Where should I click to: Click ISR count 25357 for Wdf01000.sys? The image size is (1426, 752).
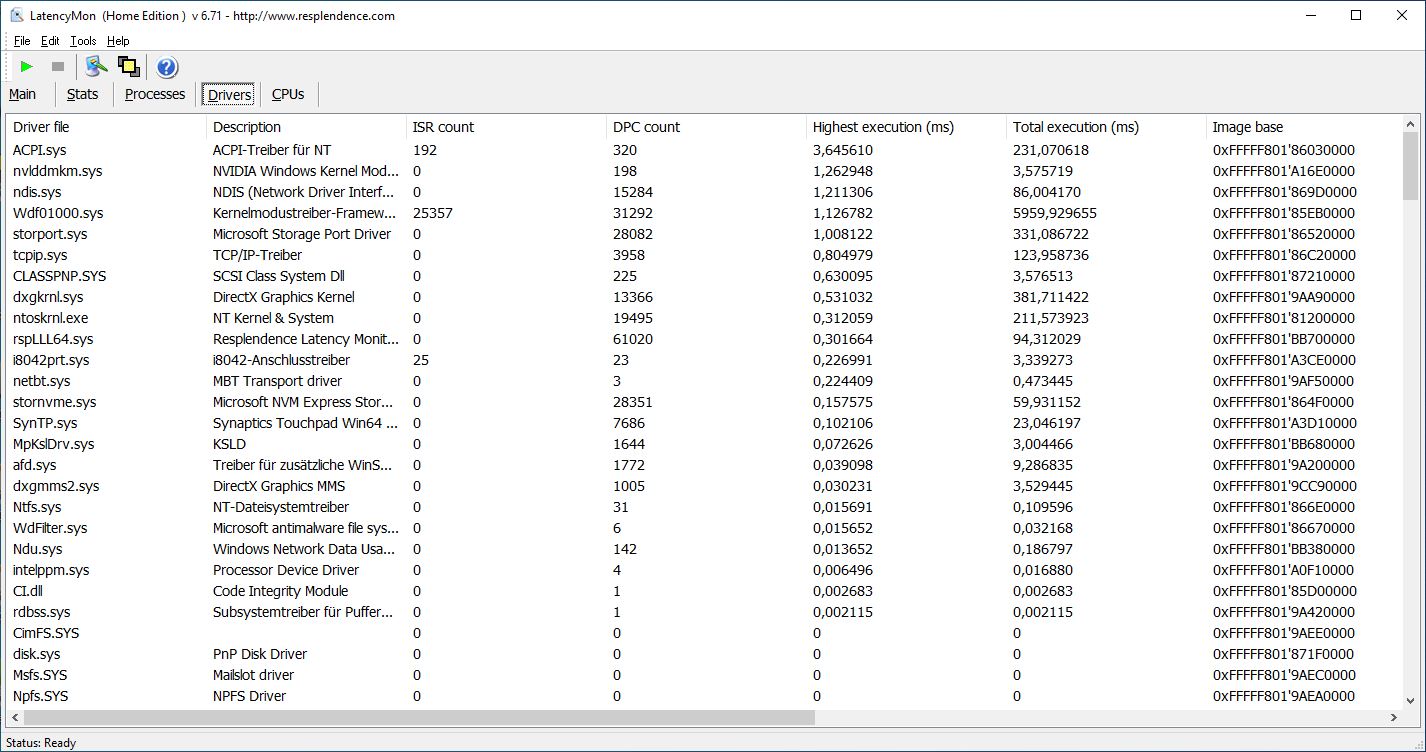click(433, 213)
